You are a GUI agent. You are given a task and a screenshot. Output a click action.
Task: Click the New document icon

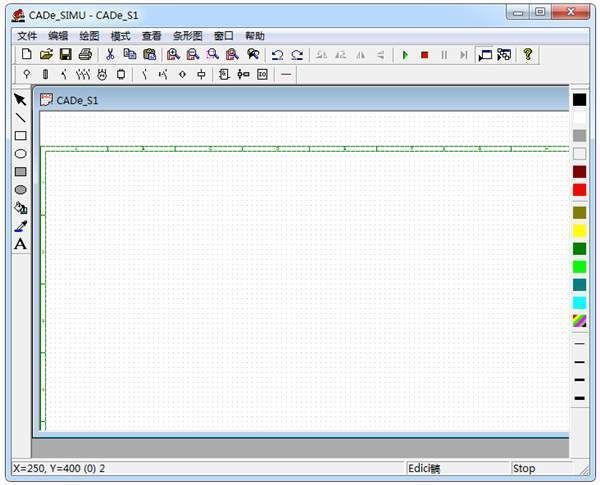coord(26,54)
